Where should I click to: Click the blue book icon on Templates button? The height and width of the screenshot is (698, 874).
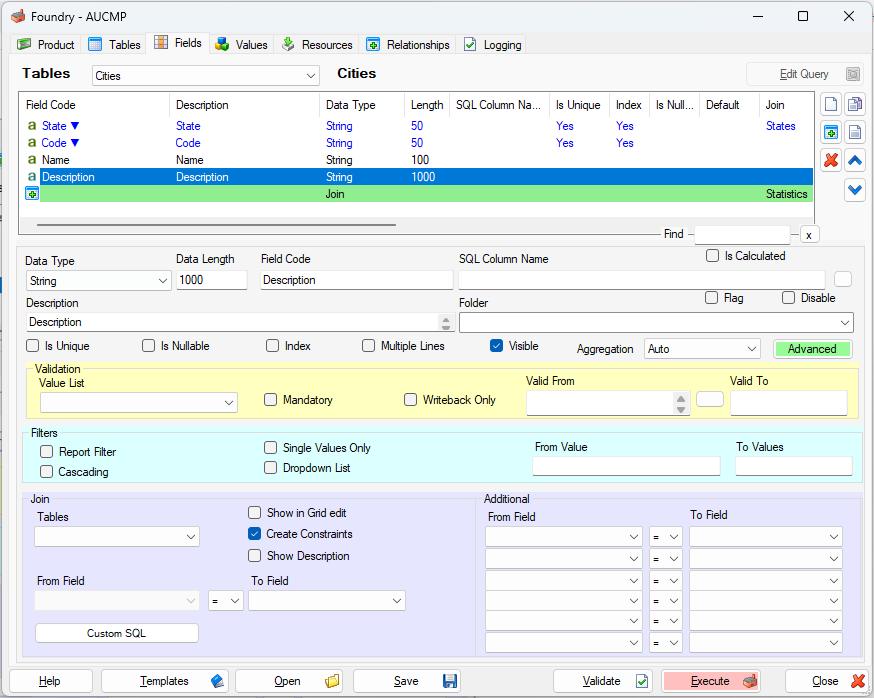coord(217,681)
